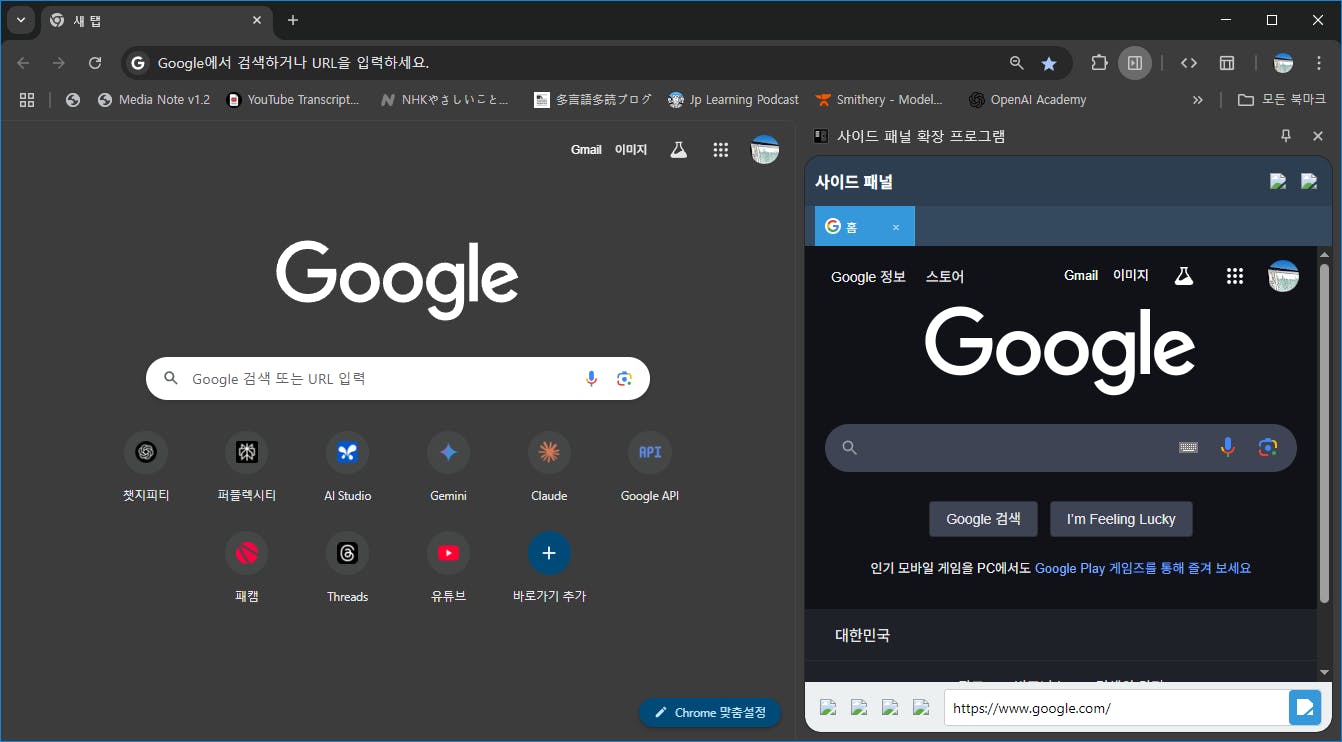Image resolution: width=1342 pixels, height=742 pixels.
Task: Click the I'm Feeling Lucky button
Action: pyautogui.click(x=1121, y=519)
